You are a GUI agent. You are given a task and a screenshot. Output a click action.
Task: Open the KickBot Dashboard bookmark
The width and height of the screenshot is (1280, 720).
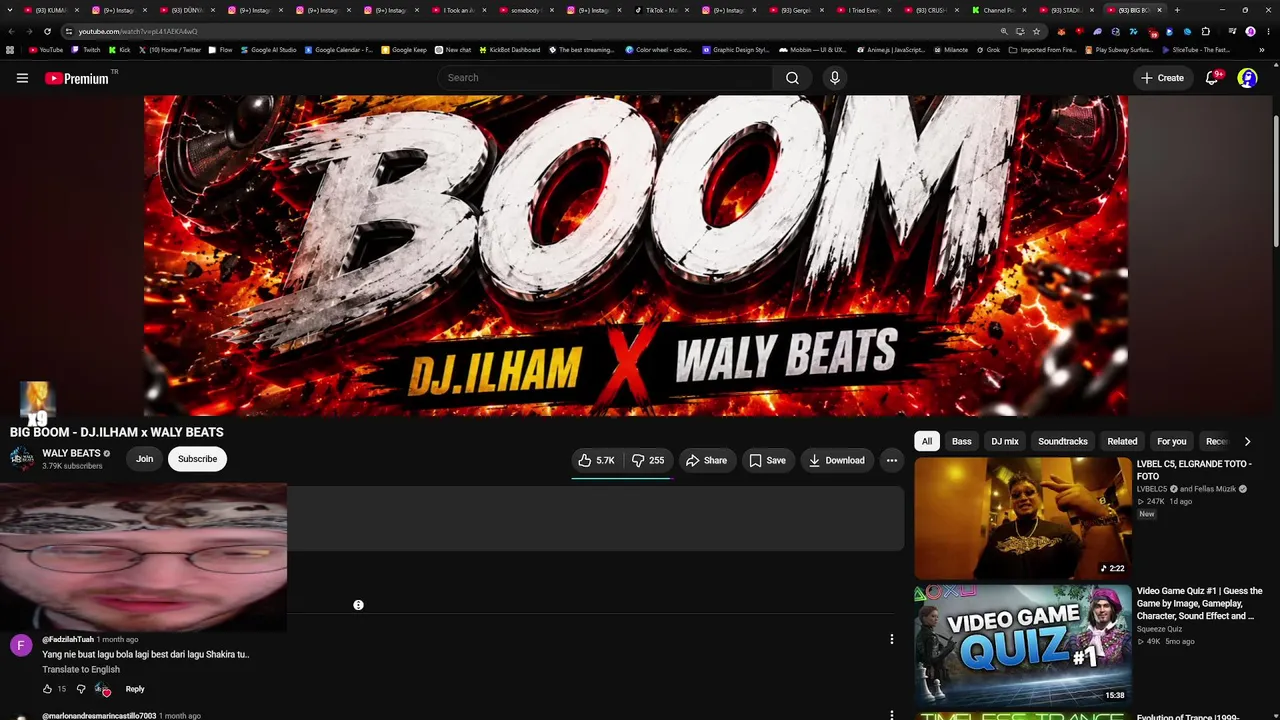click(510, 50)
